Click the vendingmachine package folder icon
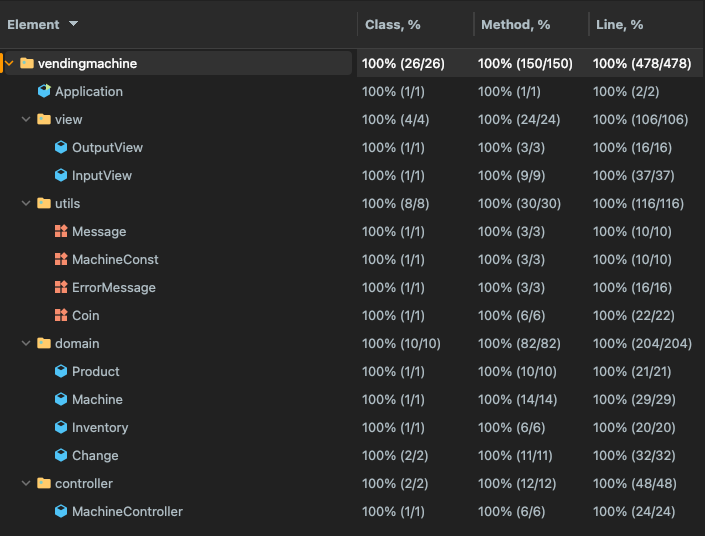Screen dimensions: 705x536 point(27,63)
